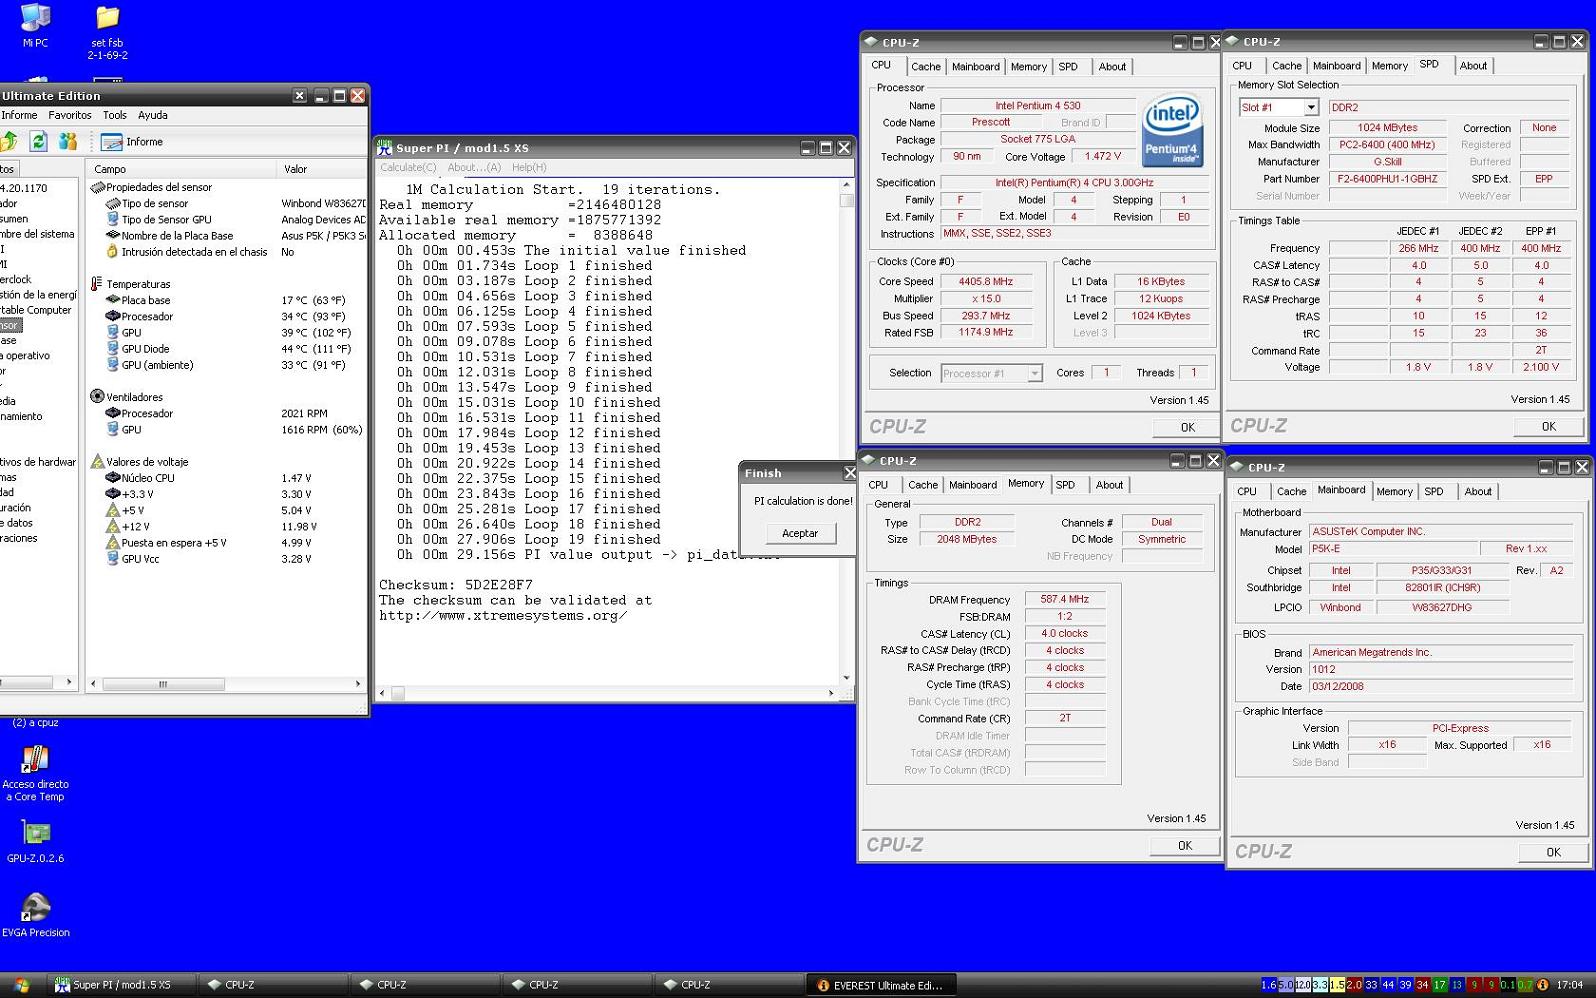Click the 44 tray temperature icon
This screenshot has width=1596, height=998.
(1388, 985)
